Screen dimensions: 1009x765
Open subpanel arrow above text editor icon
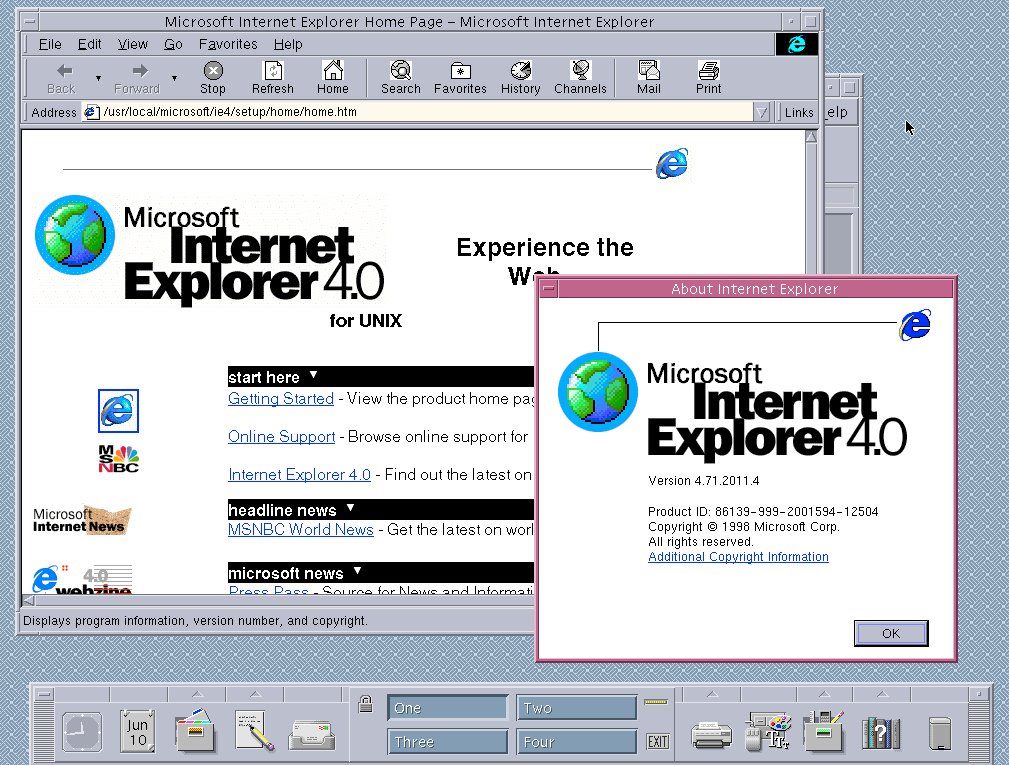tap(255, 694)
